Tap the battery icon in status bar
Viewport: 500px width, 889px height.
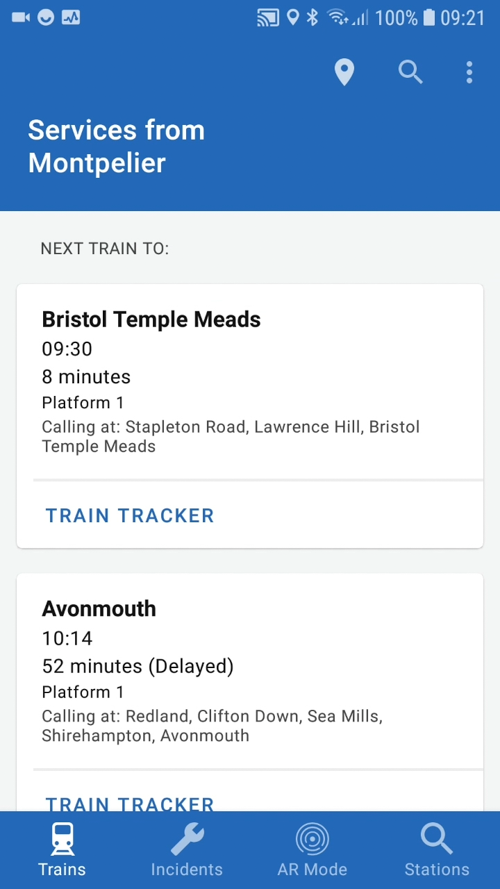tap(429, 18)
